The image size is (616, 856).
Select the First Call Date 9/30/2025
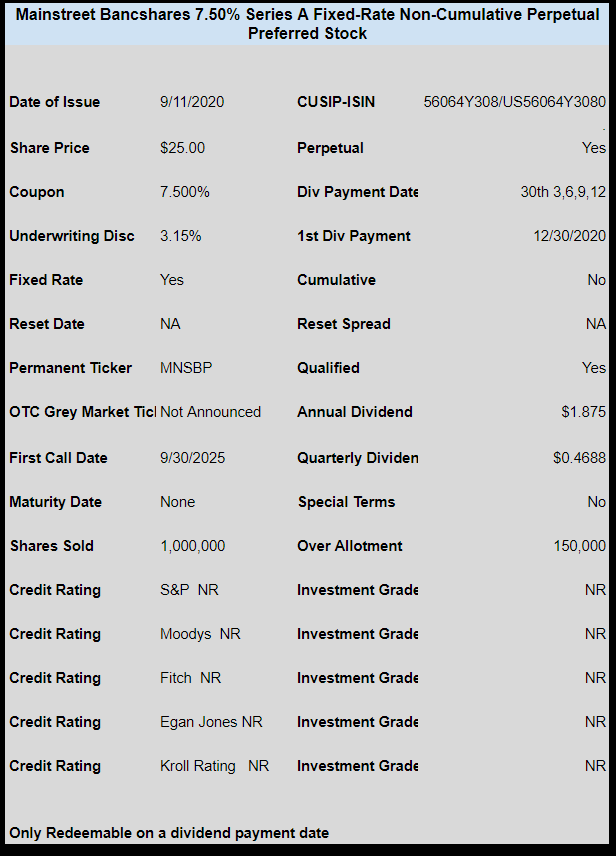(193, 457)
